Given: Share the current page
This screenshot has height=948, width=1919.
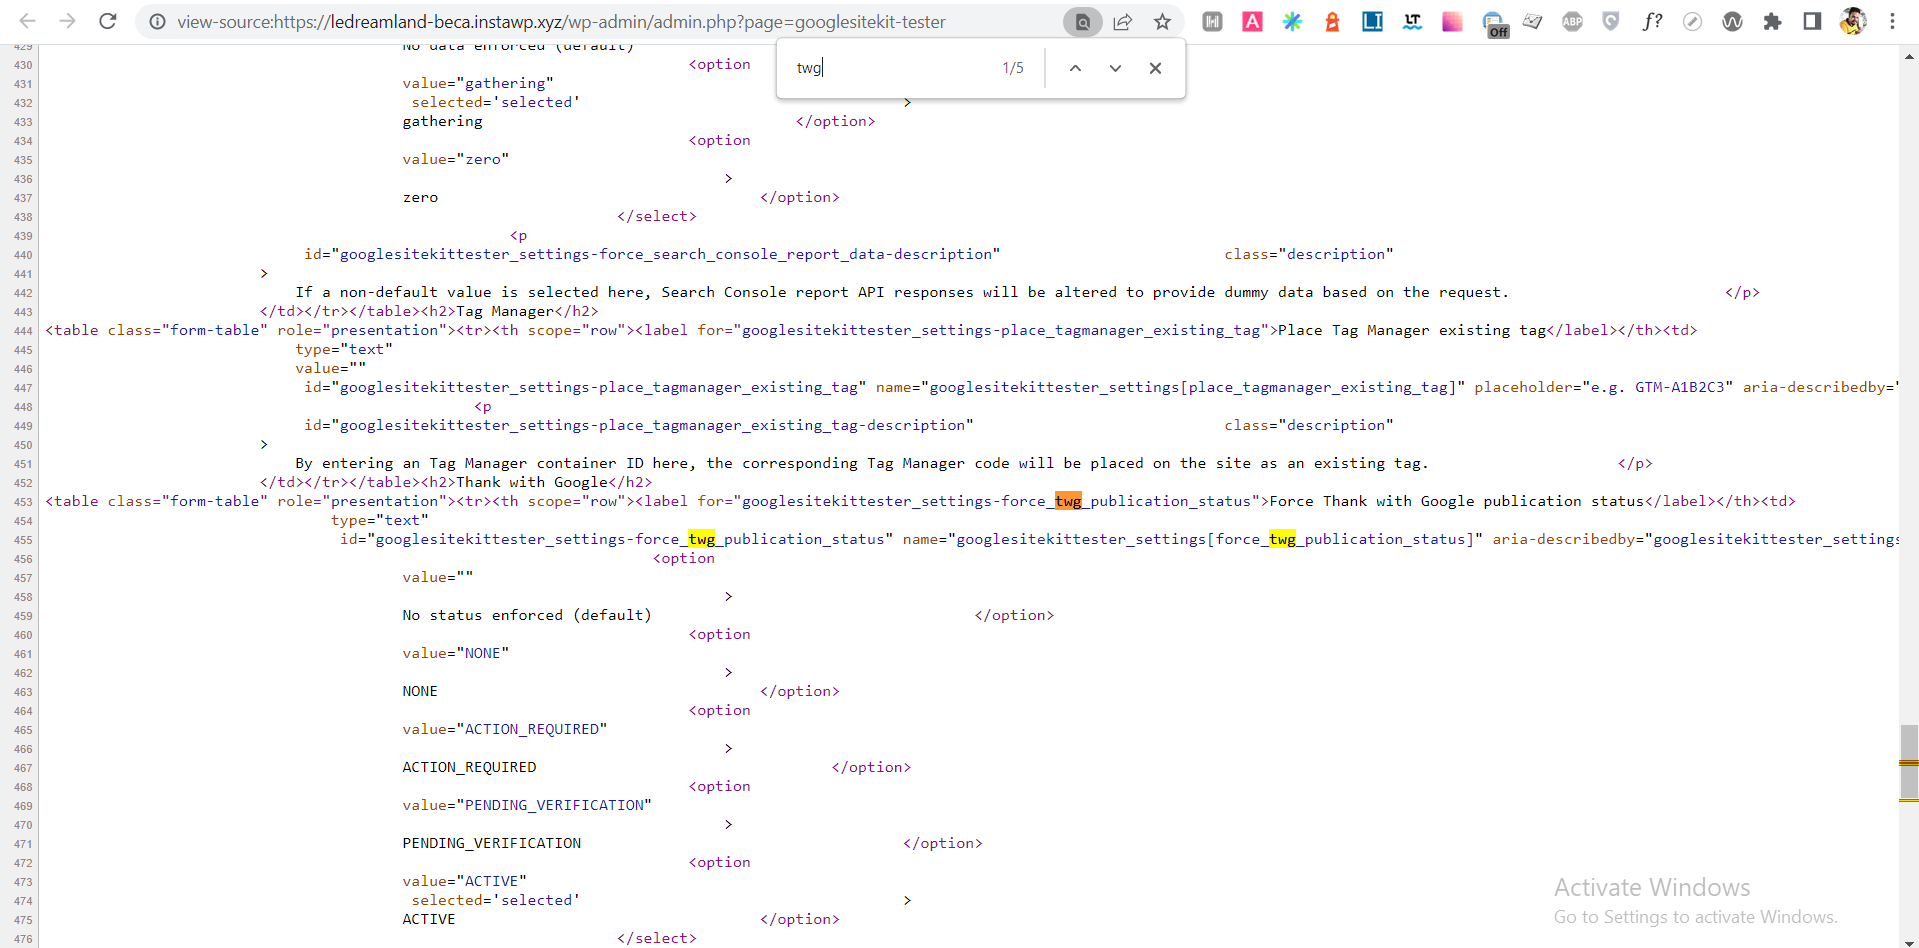Looking at the screenshot, I should [1122, 21].
